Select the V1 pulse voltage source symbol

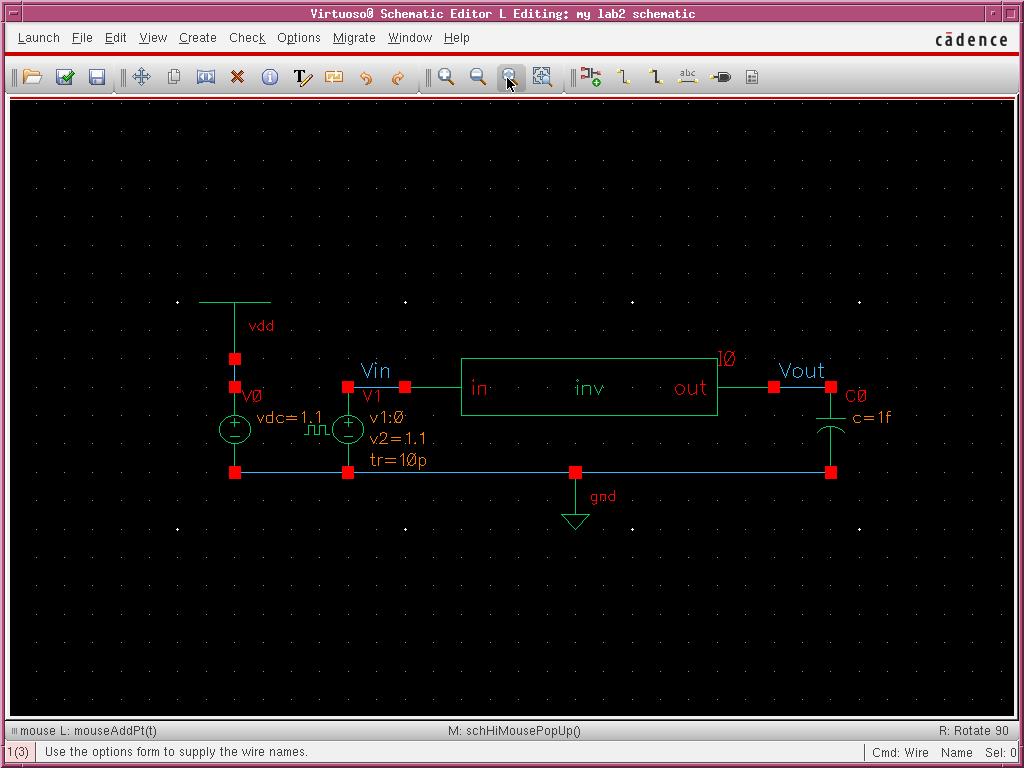point(347,429)
